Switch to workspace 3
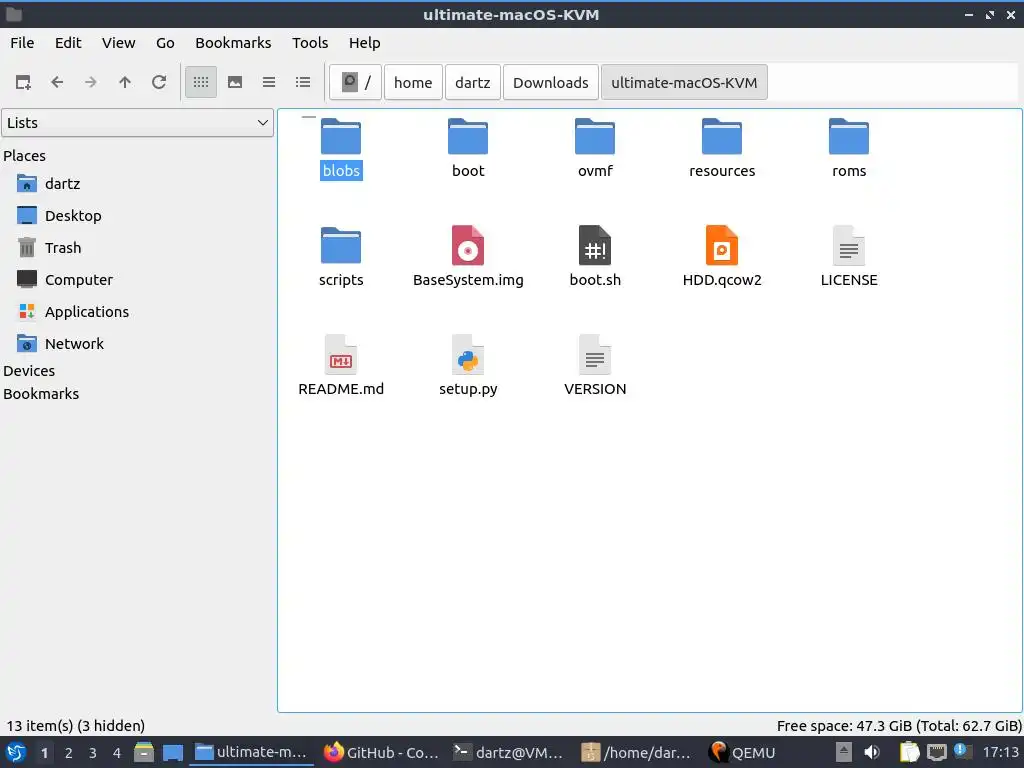 (x=93, y=753)
